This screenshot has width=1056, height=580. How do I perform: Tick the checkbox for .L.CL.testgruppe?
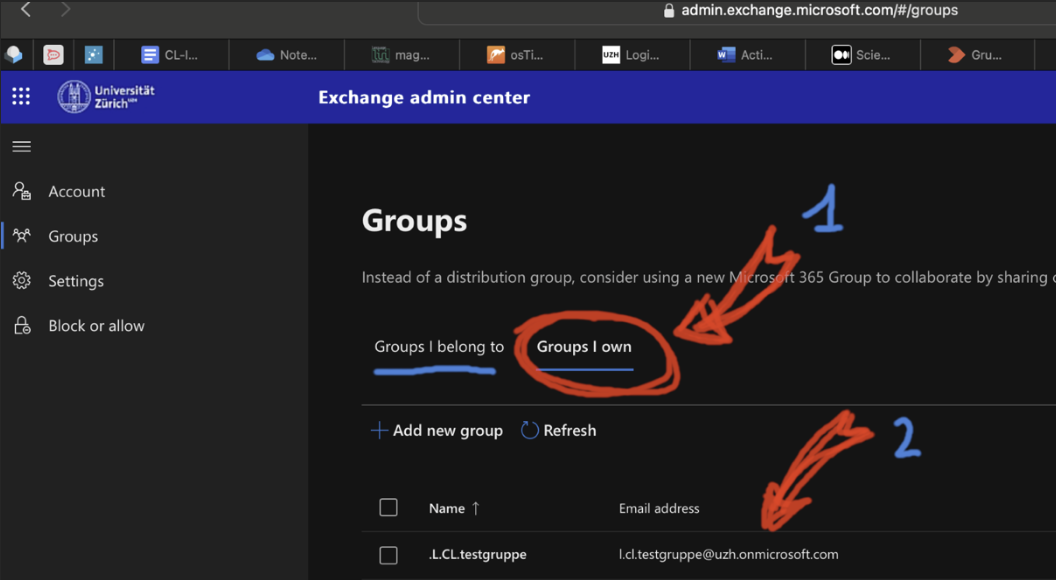(389, 555)
